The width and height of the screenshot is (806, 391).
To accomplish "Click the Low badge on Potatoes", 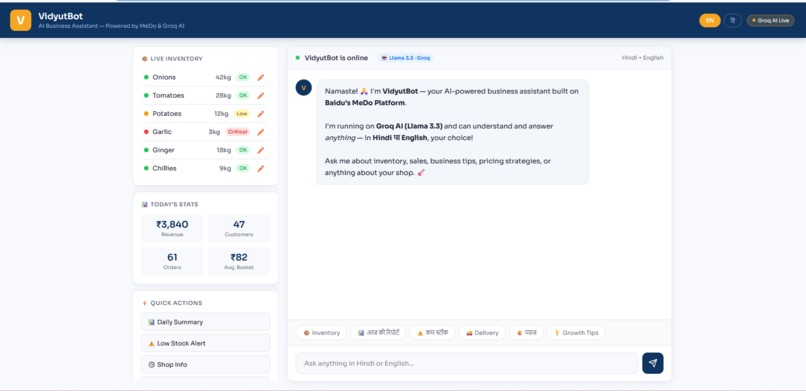I will coord(242,114).
